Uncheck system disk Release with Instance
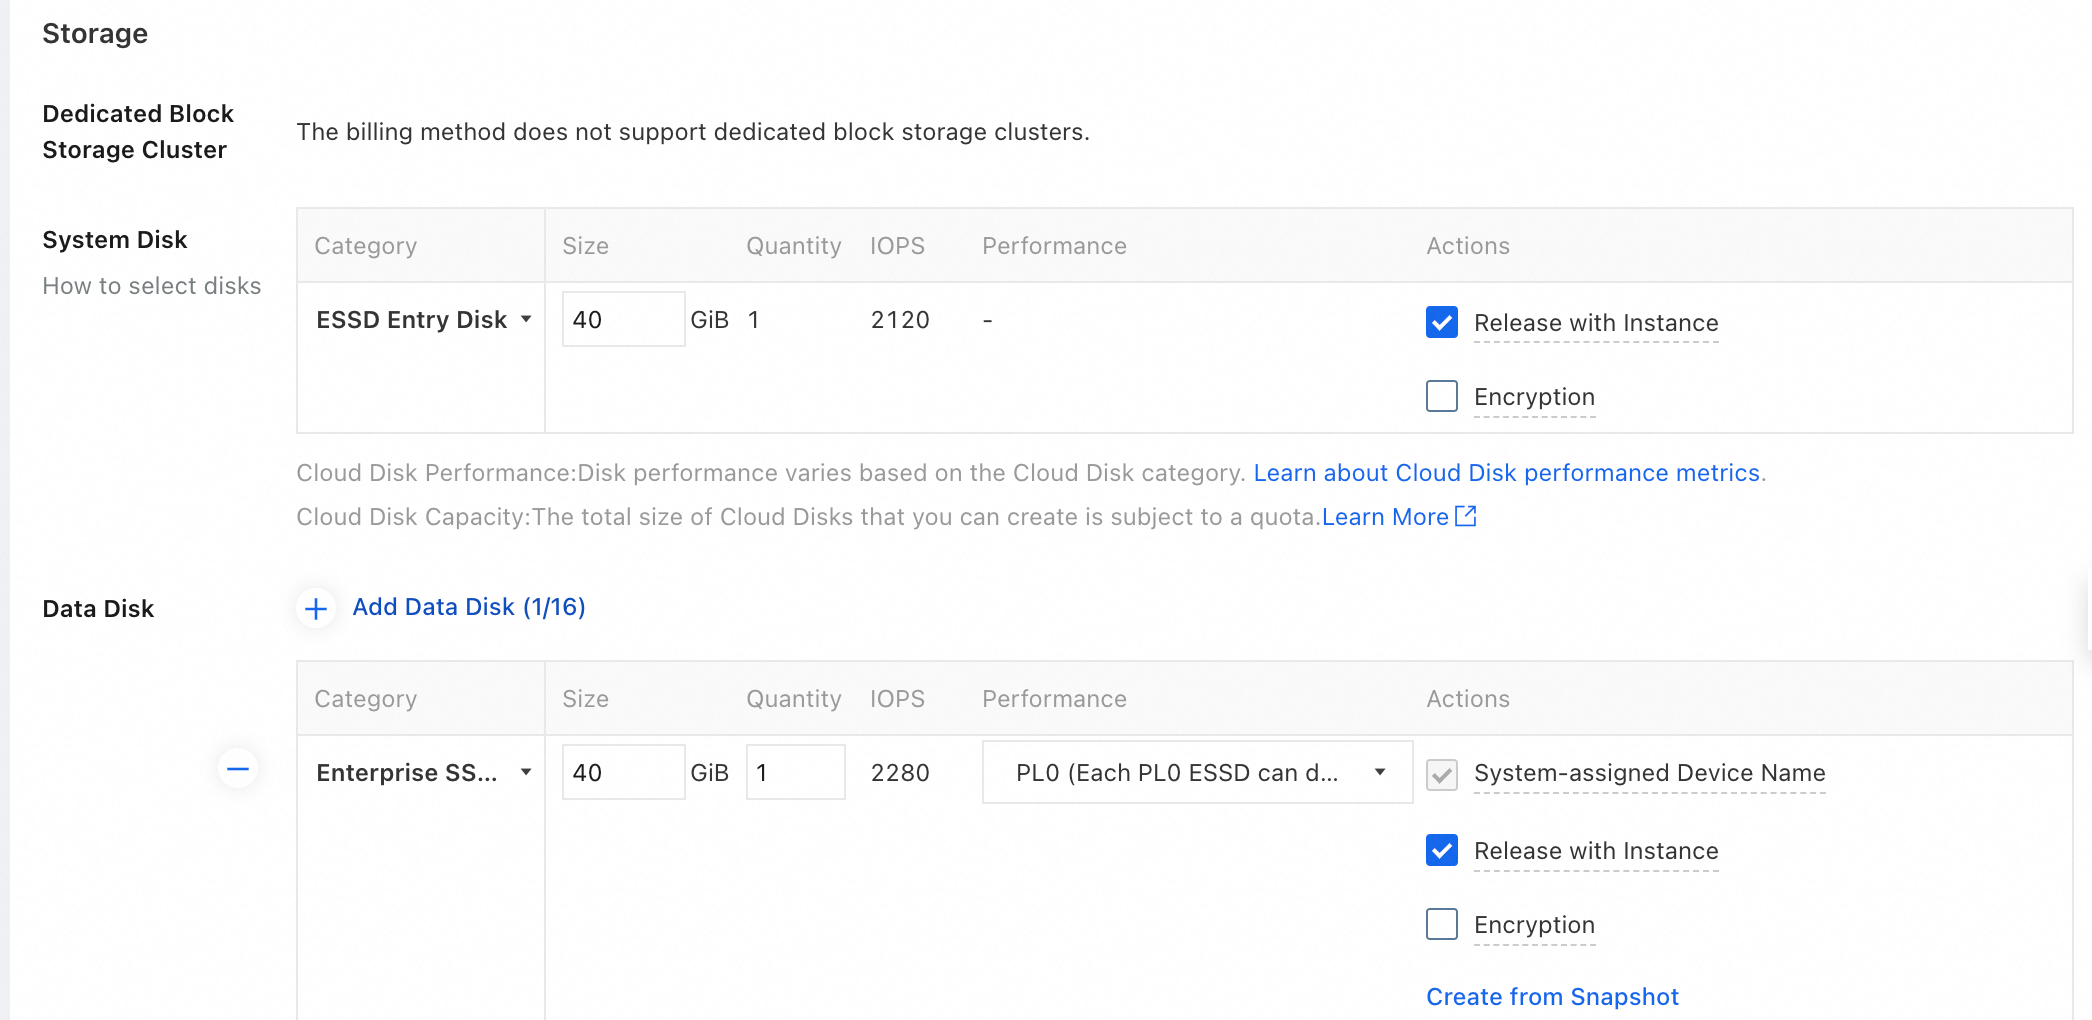 tap(1442, 322)
